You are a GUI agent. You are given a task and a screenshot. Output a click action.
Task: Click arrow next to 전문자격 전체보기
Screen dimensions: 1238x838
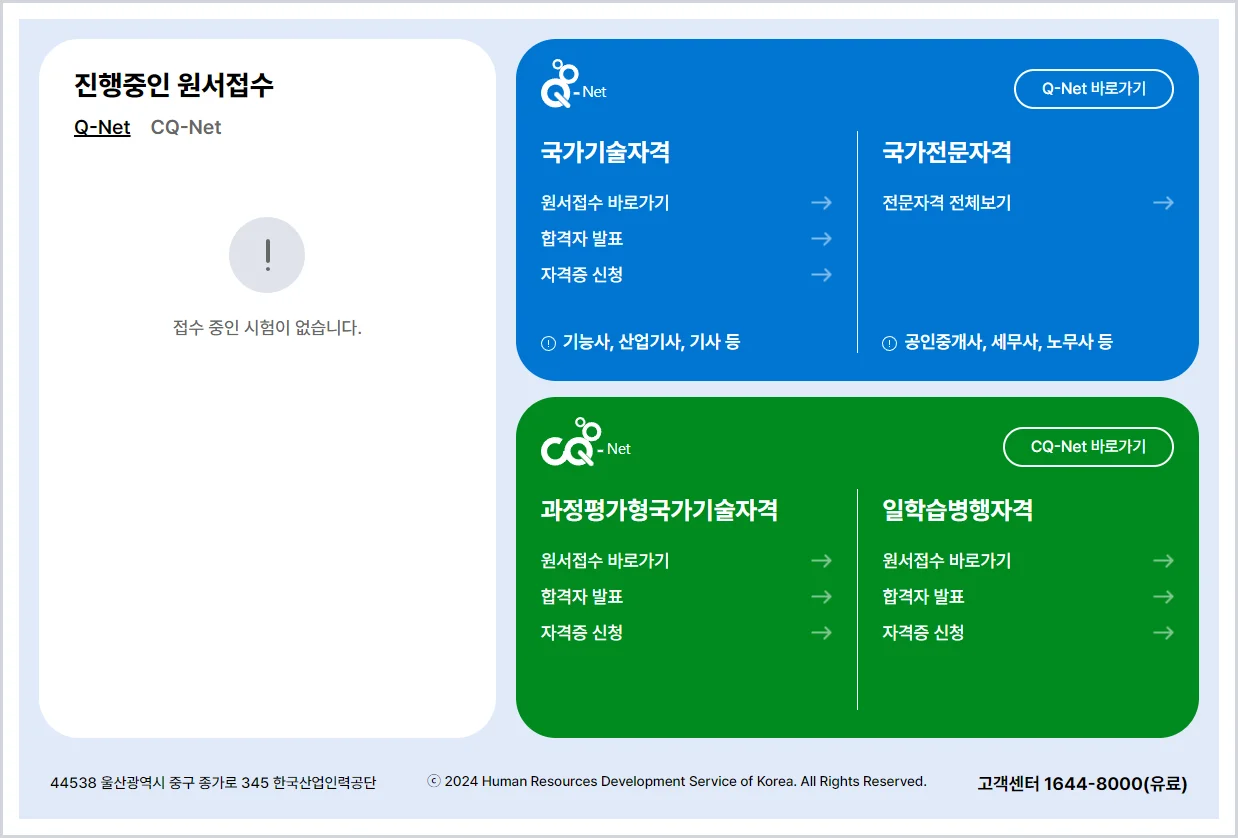pyautogui.click(x=1163, y=203)
